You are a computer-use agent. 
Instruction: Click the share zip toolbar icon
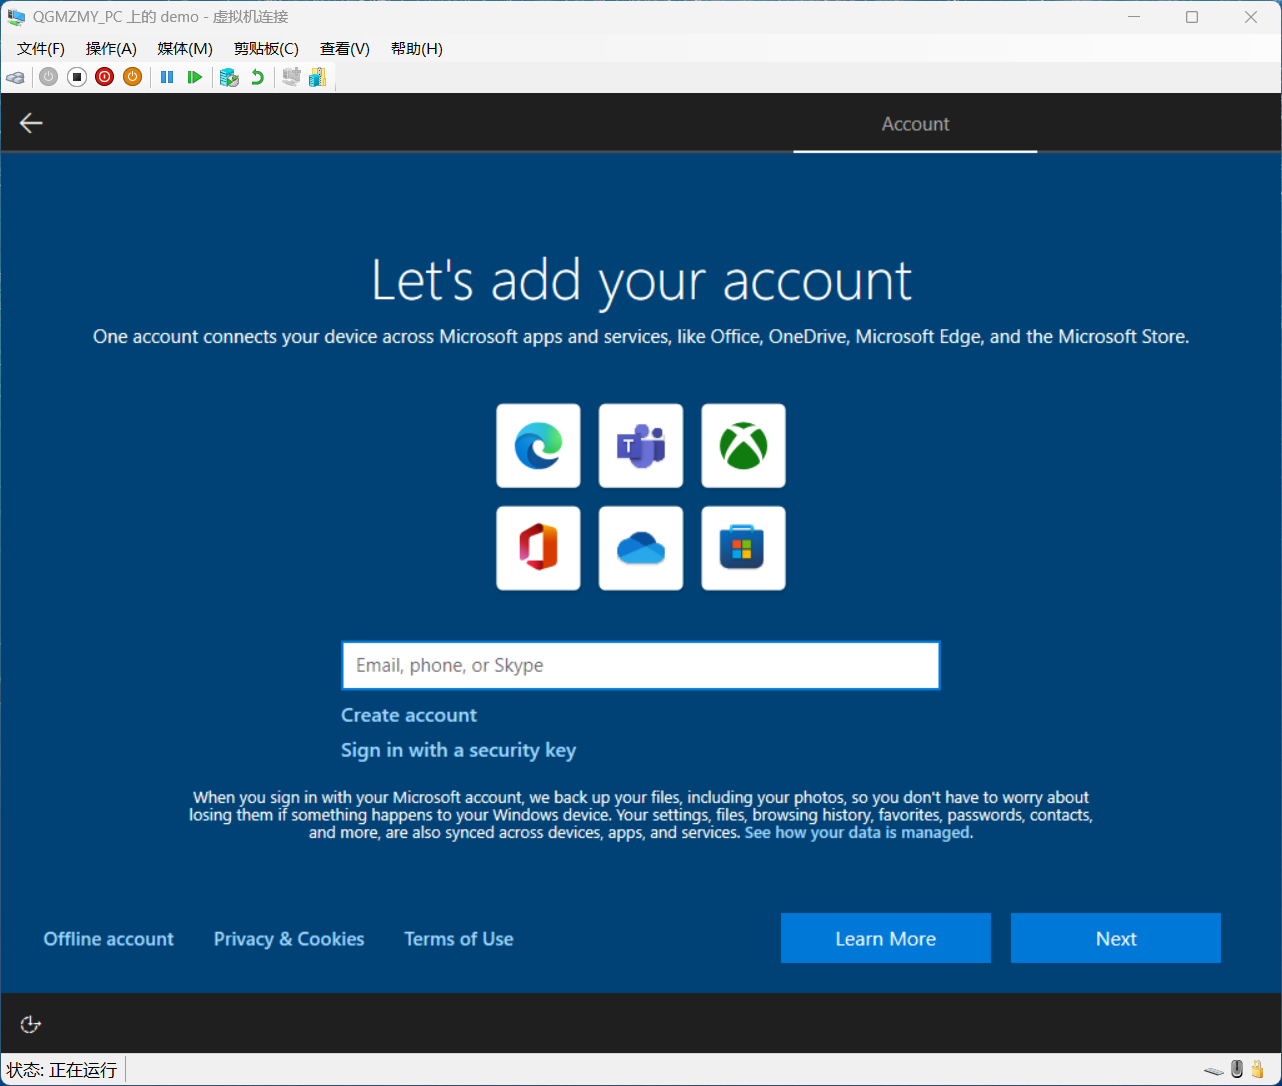click(x=318, y=77)
